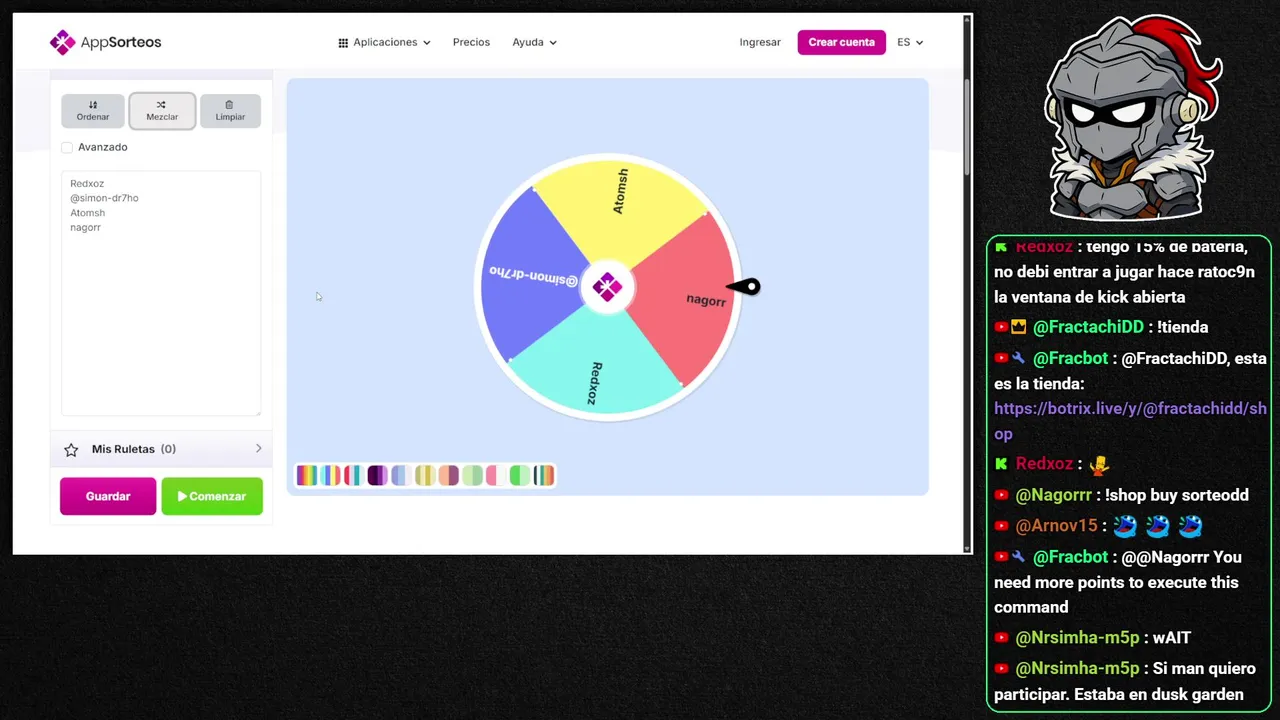Click the wheel center spin logo
This screenshot has width=1280, height=720.
(x=607, y=287)
